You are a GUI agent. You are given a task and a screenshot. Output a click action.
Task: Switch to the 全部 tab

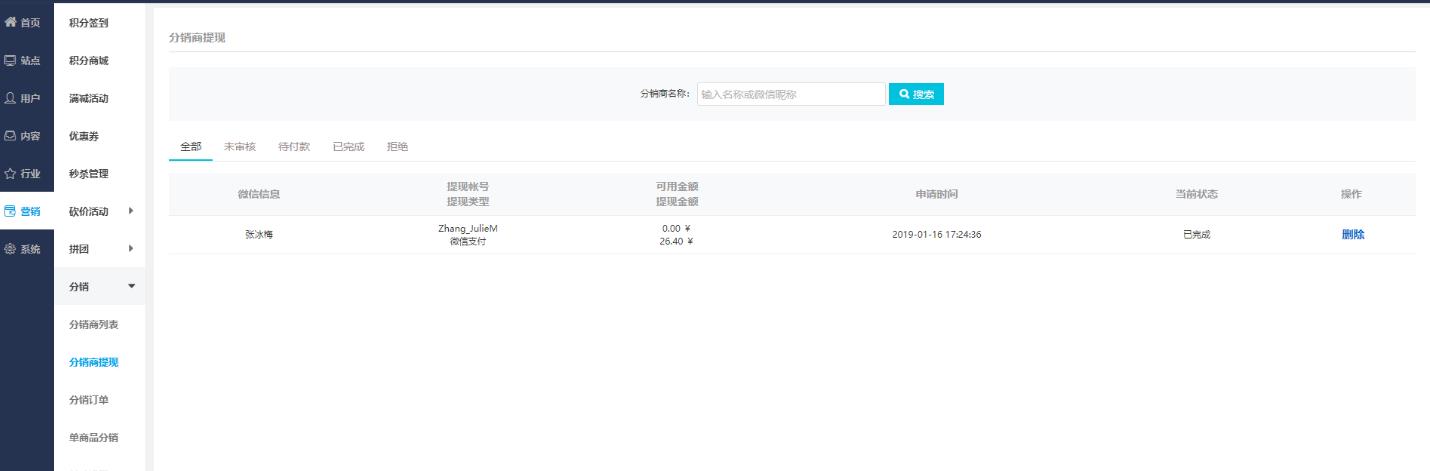[x=190, y=147]
